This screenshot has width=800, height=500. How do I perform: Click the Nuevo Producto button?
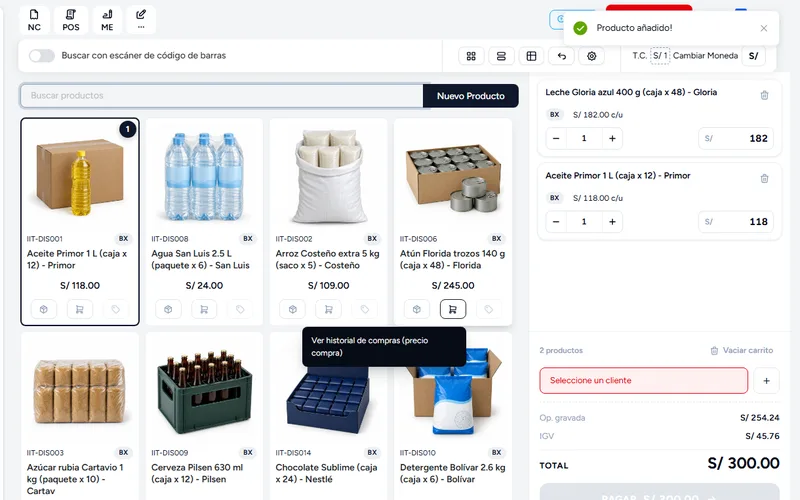(470, 96)
